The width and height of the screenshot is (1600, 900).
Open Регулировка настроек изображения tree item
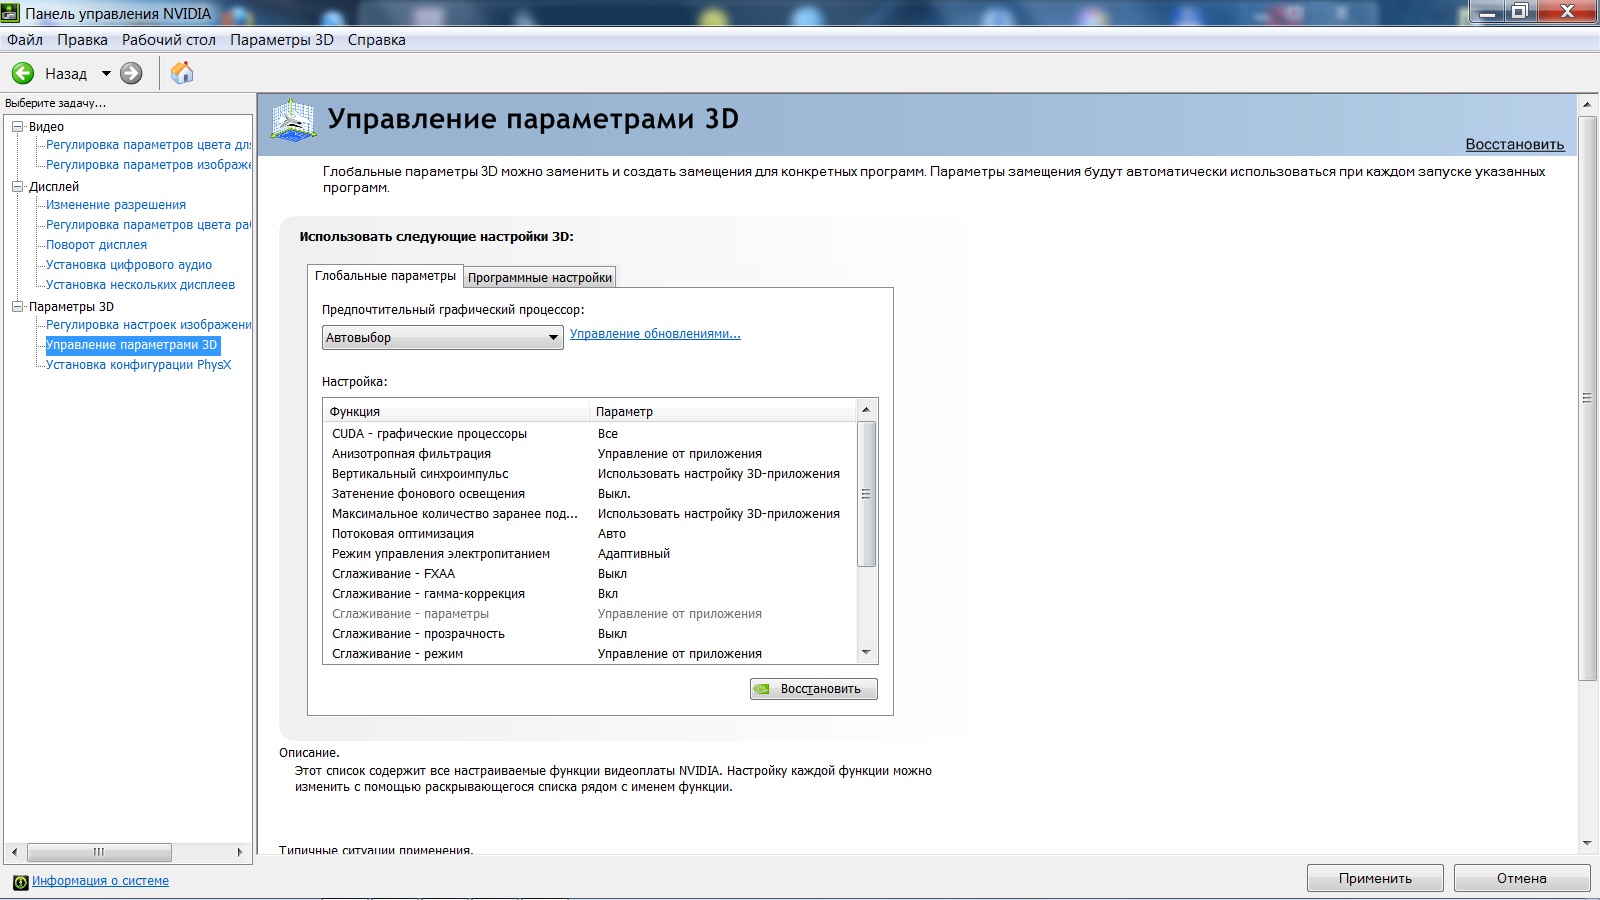pyautogui.click(x=149, y=325)
